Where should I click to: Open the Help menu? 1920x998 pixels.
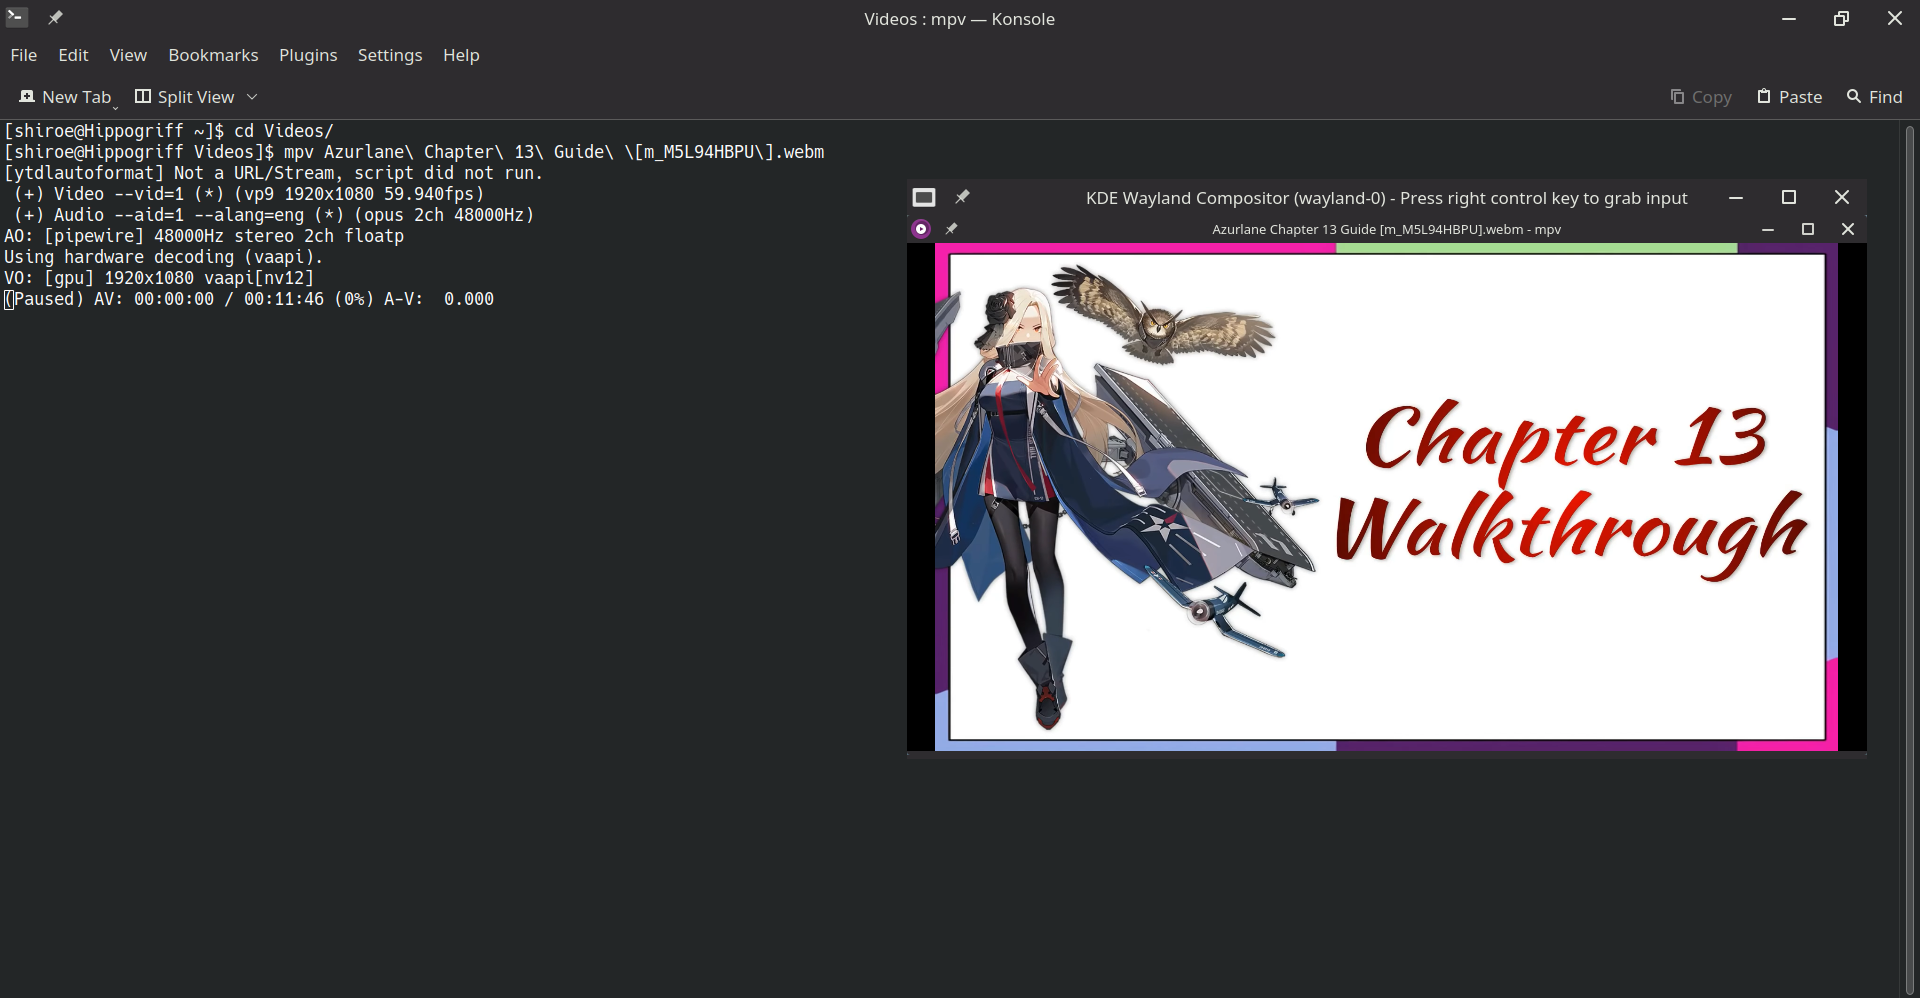pyautogui.click(x=461, y=55)
